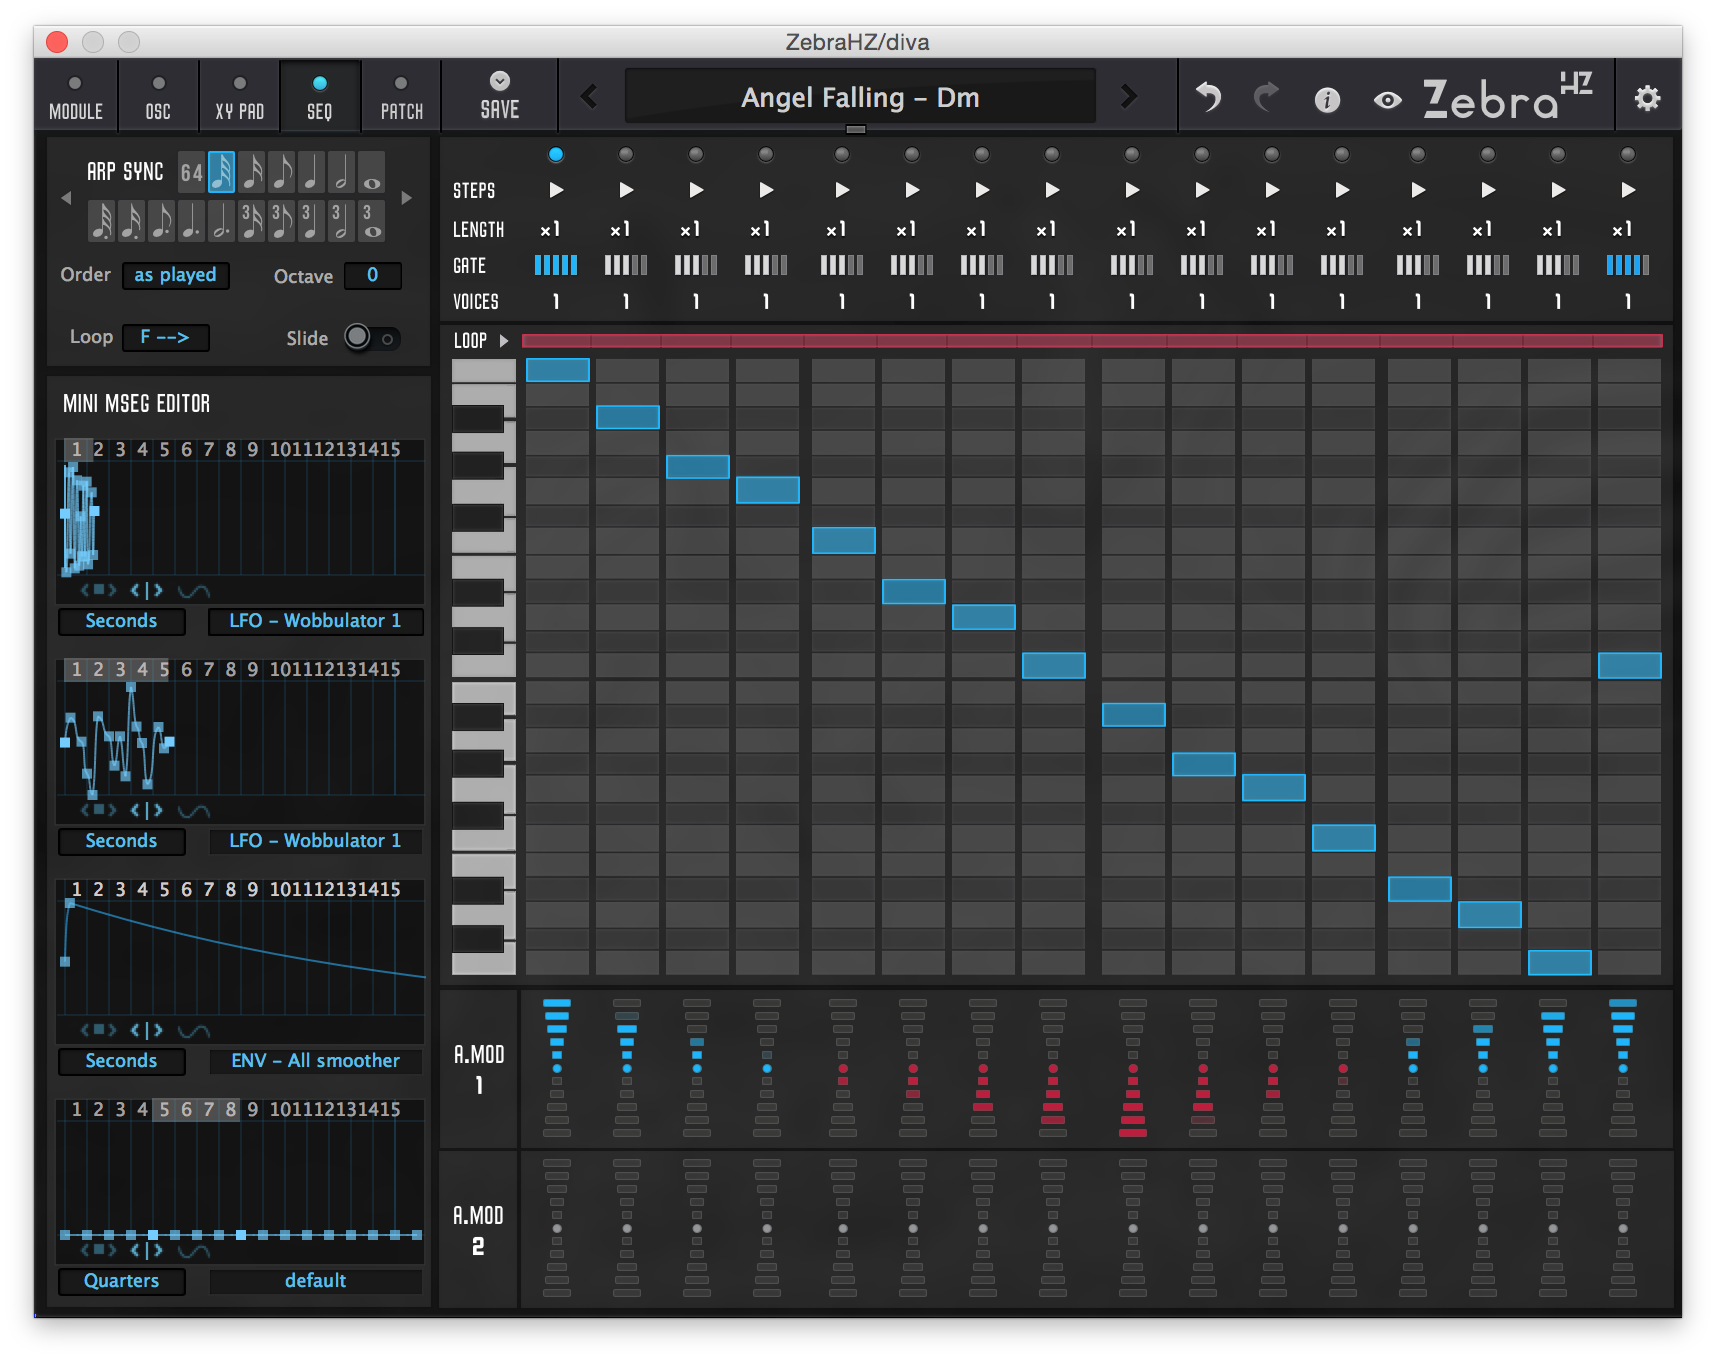Toggle the active step 1 indicator dot
The image size is (1716, 1360).
(556, 154)
